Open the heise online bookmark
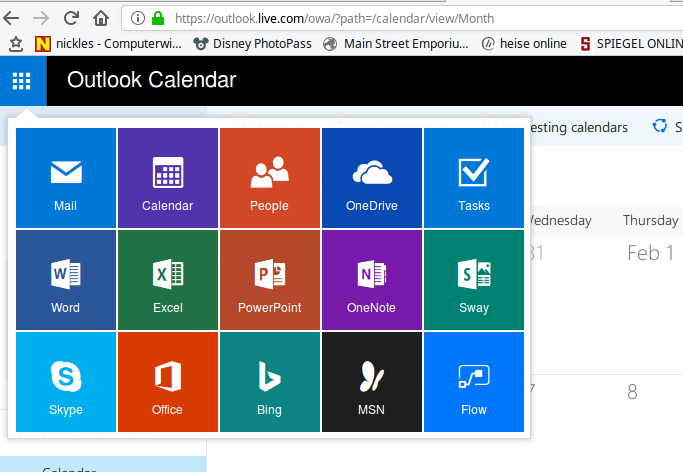The width and height of the screenshot is (683, 472). (x=524, y=44)
